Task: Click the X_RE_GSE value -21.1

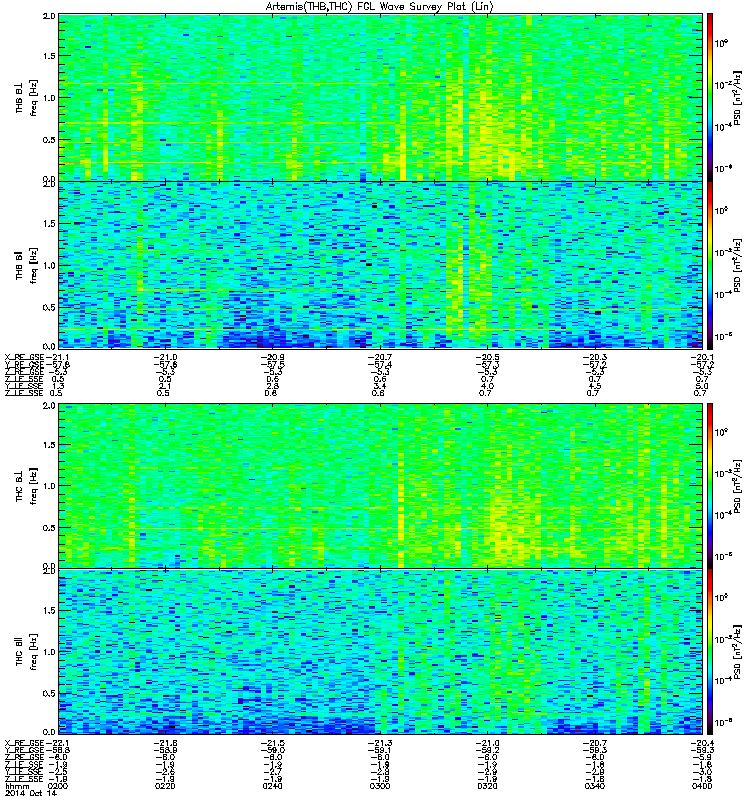Action: (x=57, y=357)
